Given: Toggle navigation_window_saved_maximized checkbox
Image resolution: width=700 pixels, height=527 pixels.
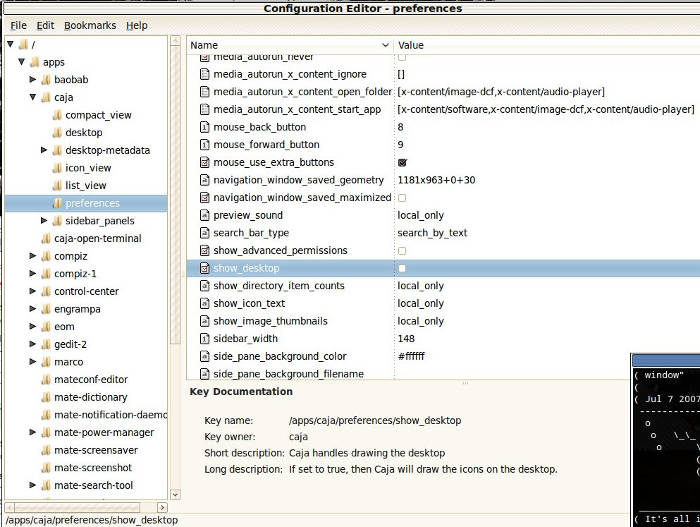Looking at the screenshot, I should [x=402, y=198].
